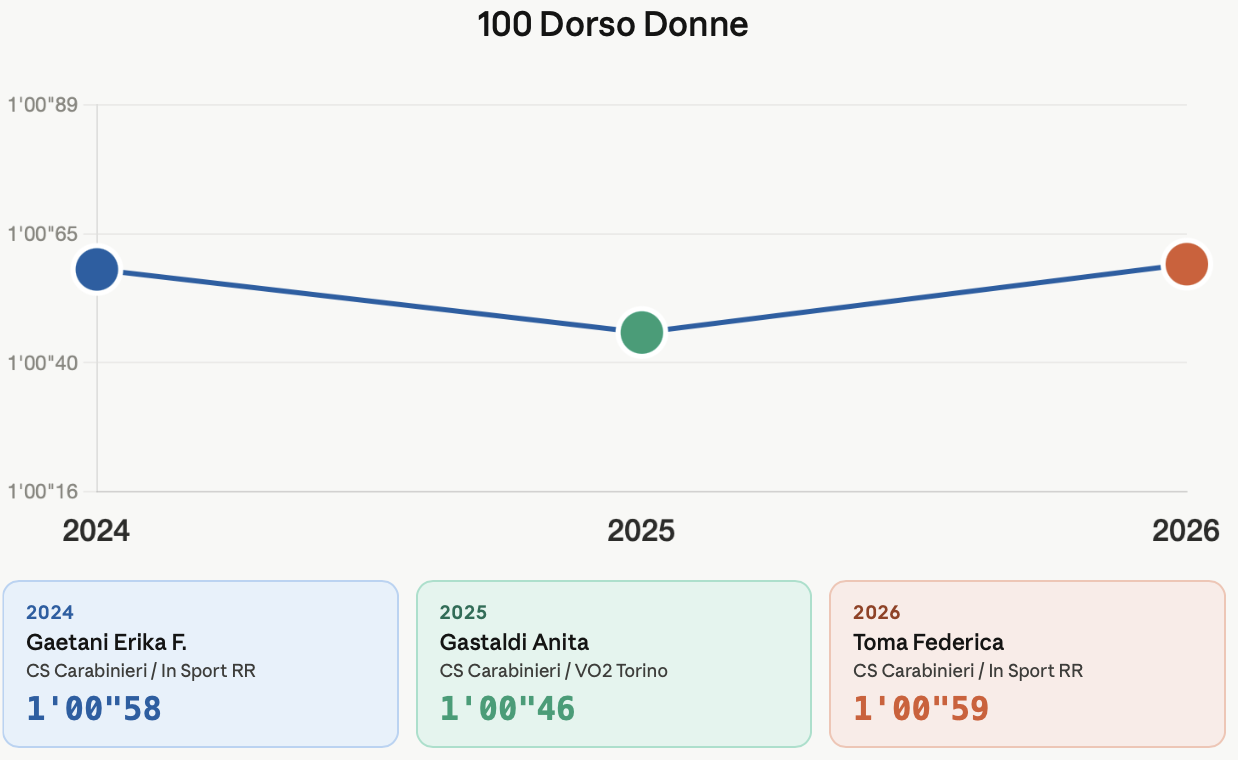The width and height of the screenshot is (1238, 760).
Task: Click the 2024 year heading in blue card
Action: click(x=50, y=612)
